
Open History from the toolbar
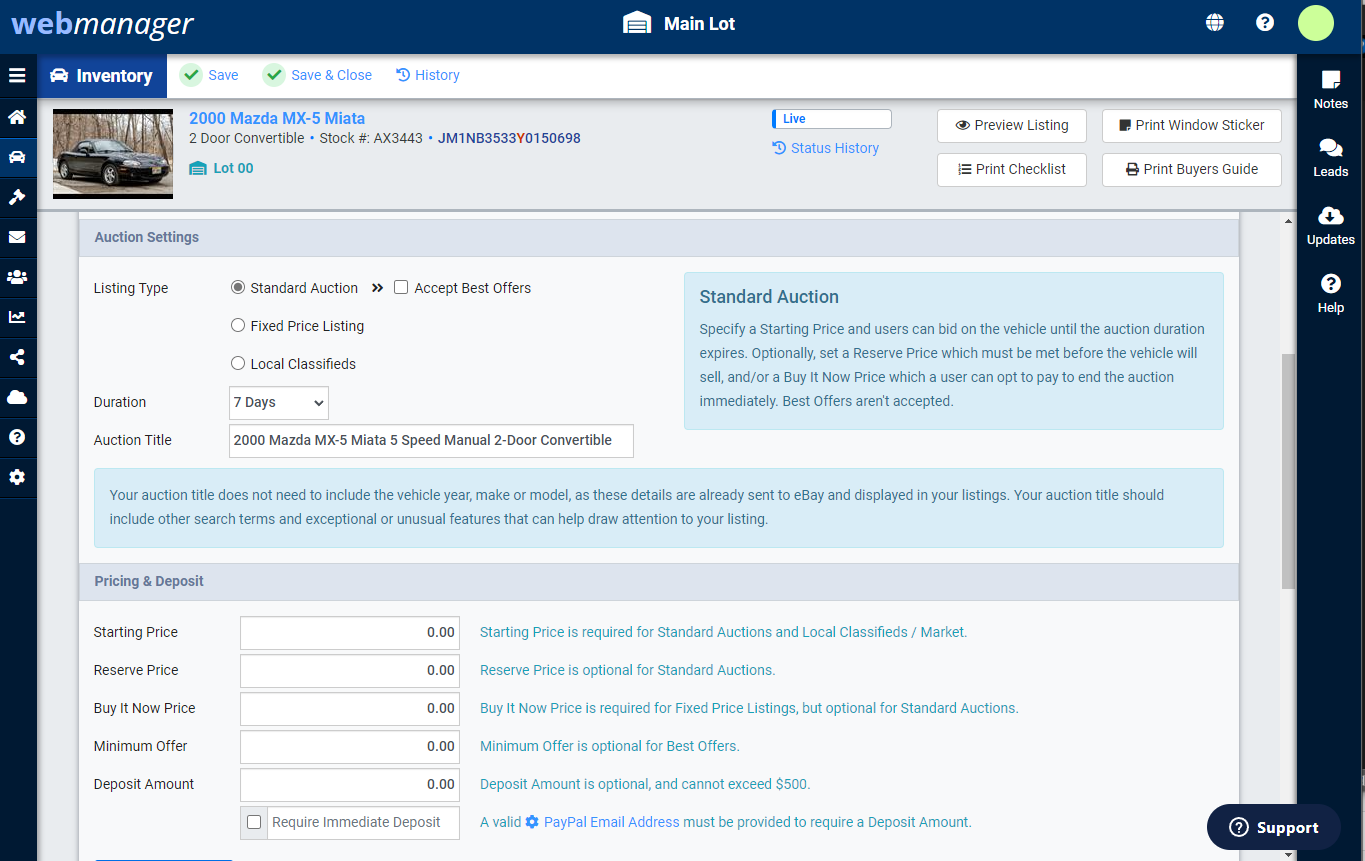(x=428, y=75)
